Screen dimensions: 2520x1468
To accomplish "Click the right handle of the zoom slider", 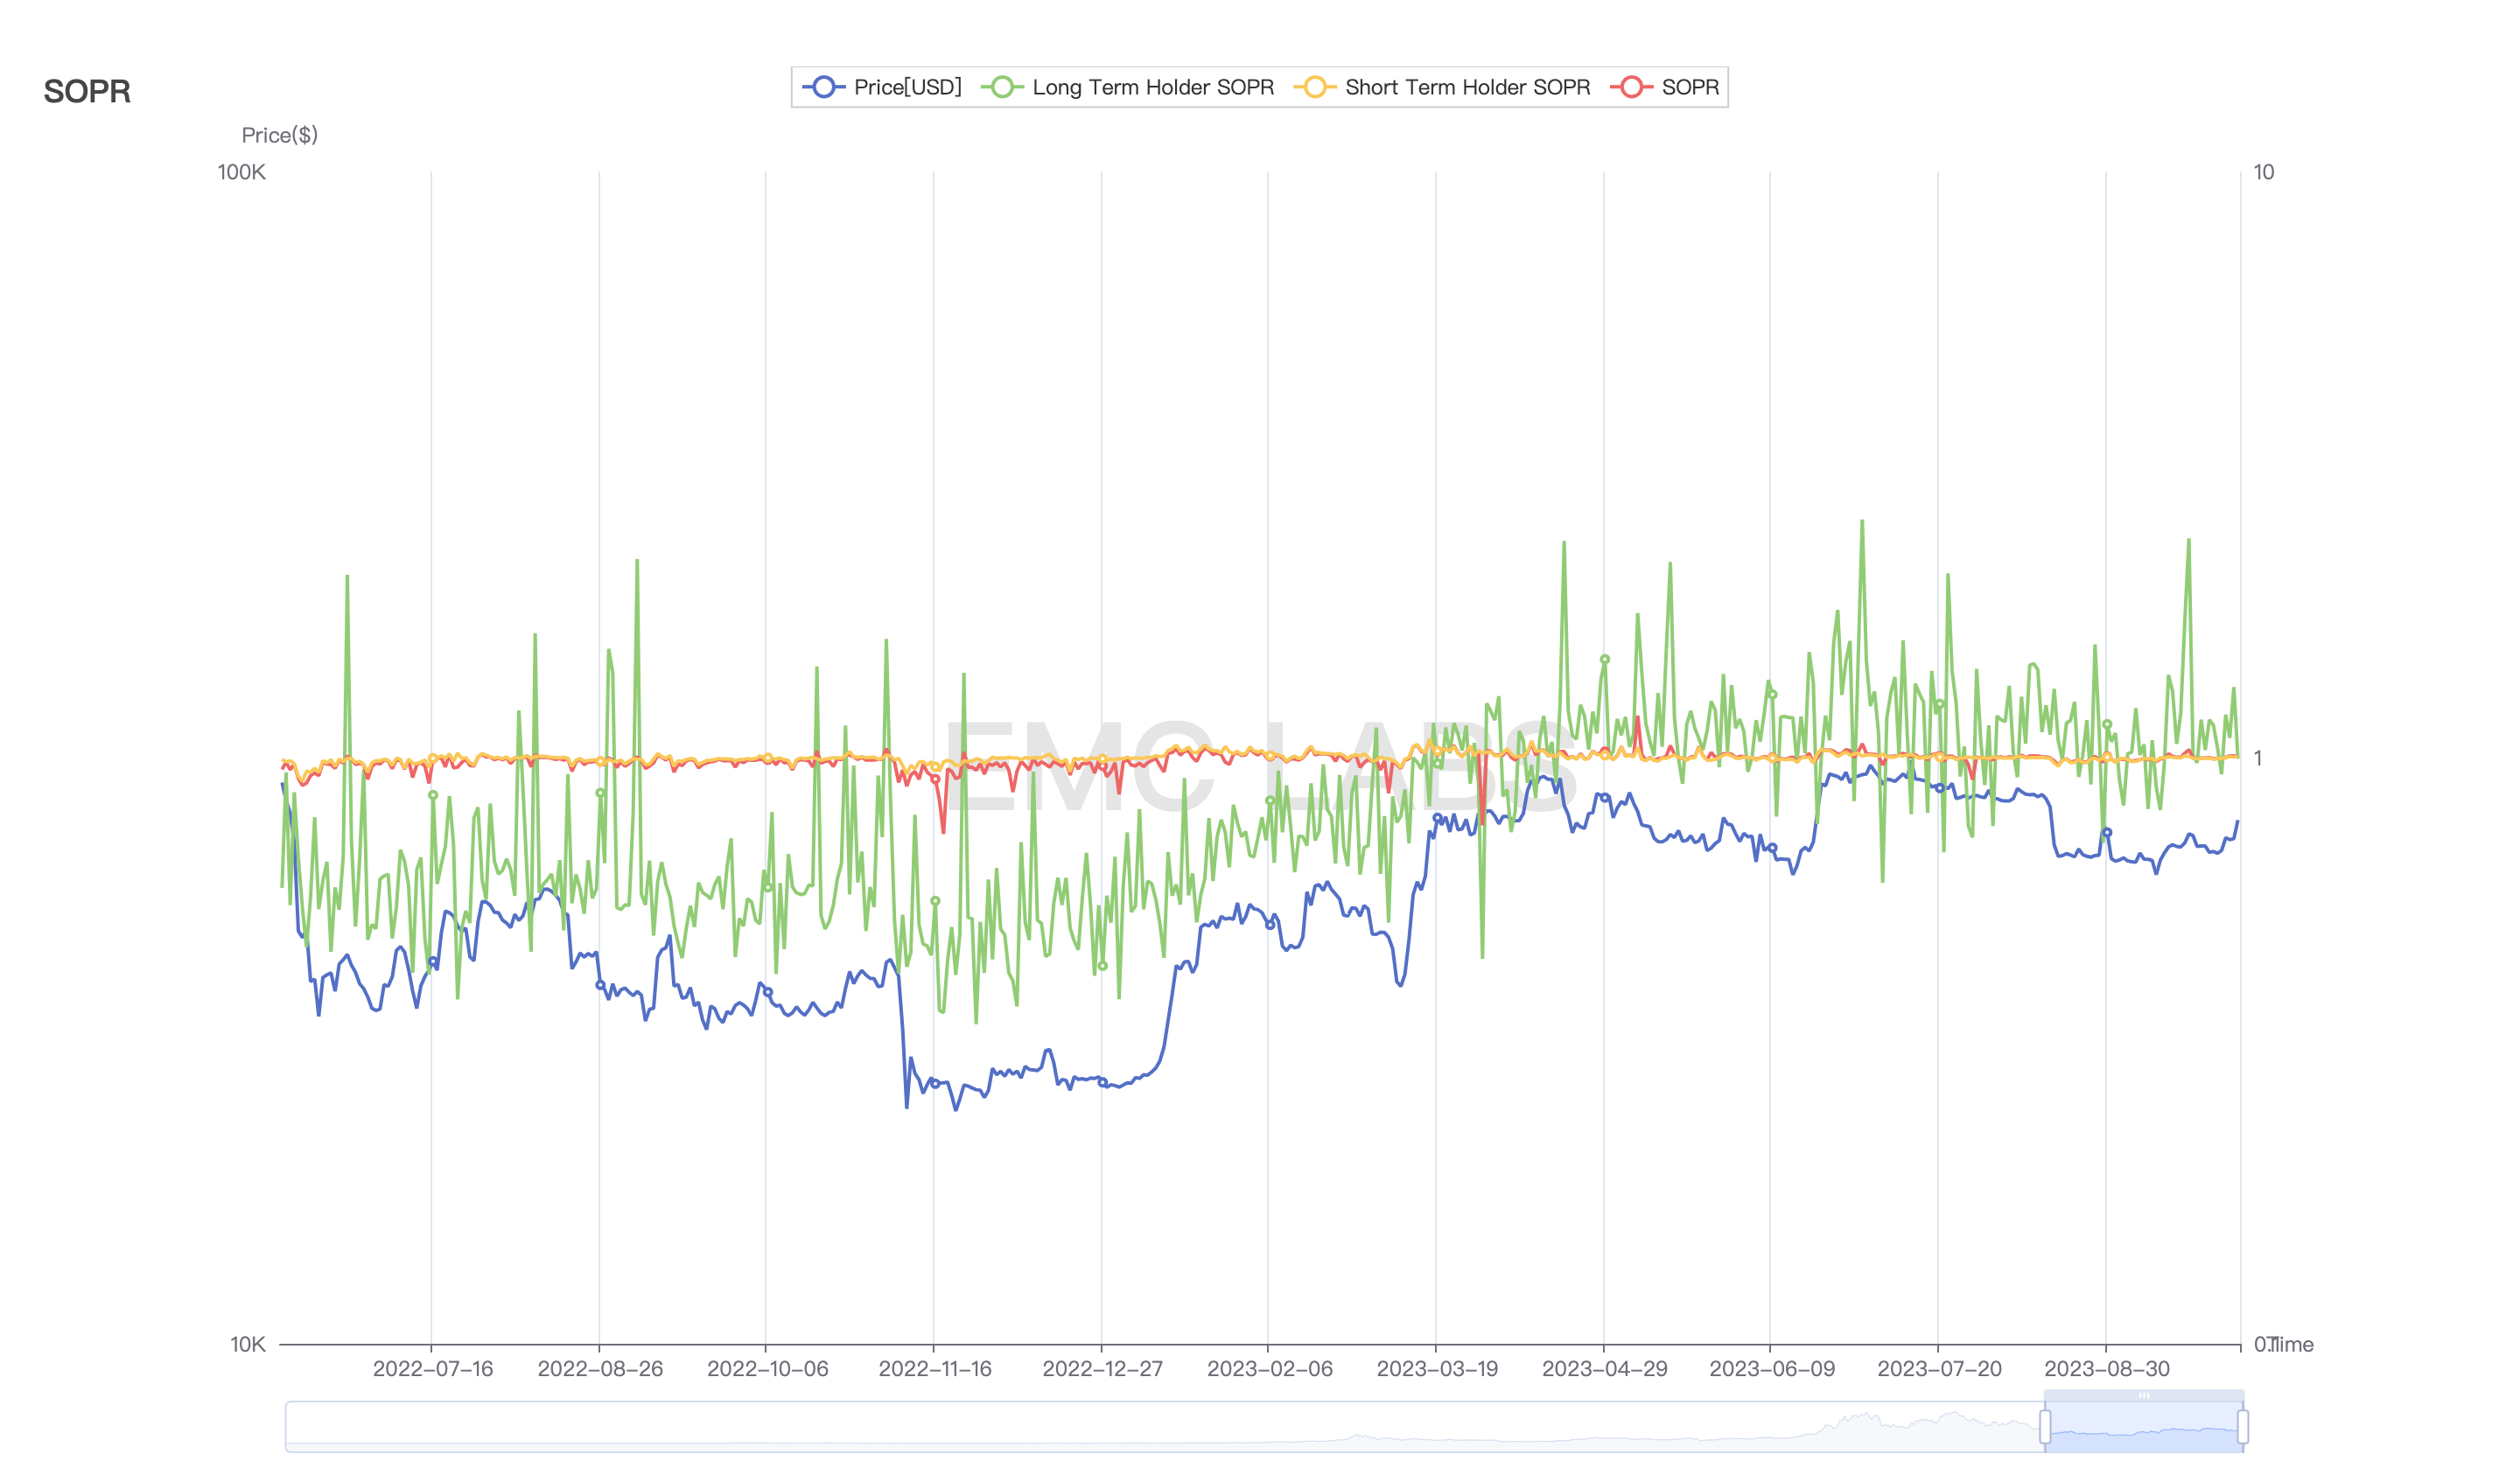I will pos(2243,1426).
